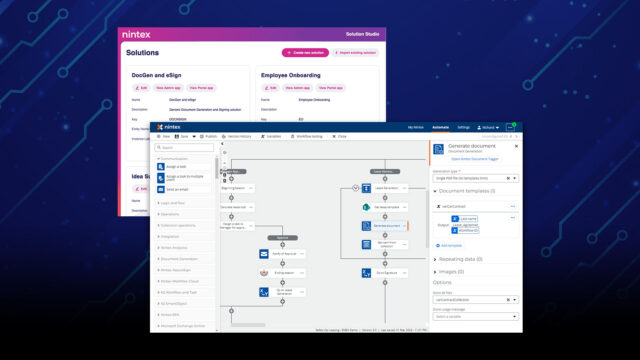640x360 pixels.
Task: Click the Save icon in the workflow toolbar
Action: (x=177, y=136)
